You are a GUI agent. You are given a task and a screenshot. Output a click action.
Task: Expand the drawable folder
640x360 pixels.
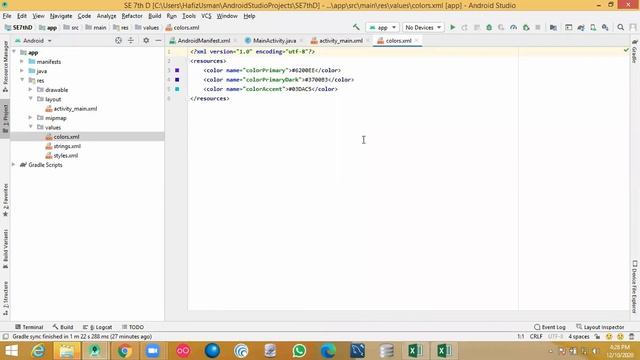pyautogui.click(x=30, y=89)
